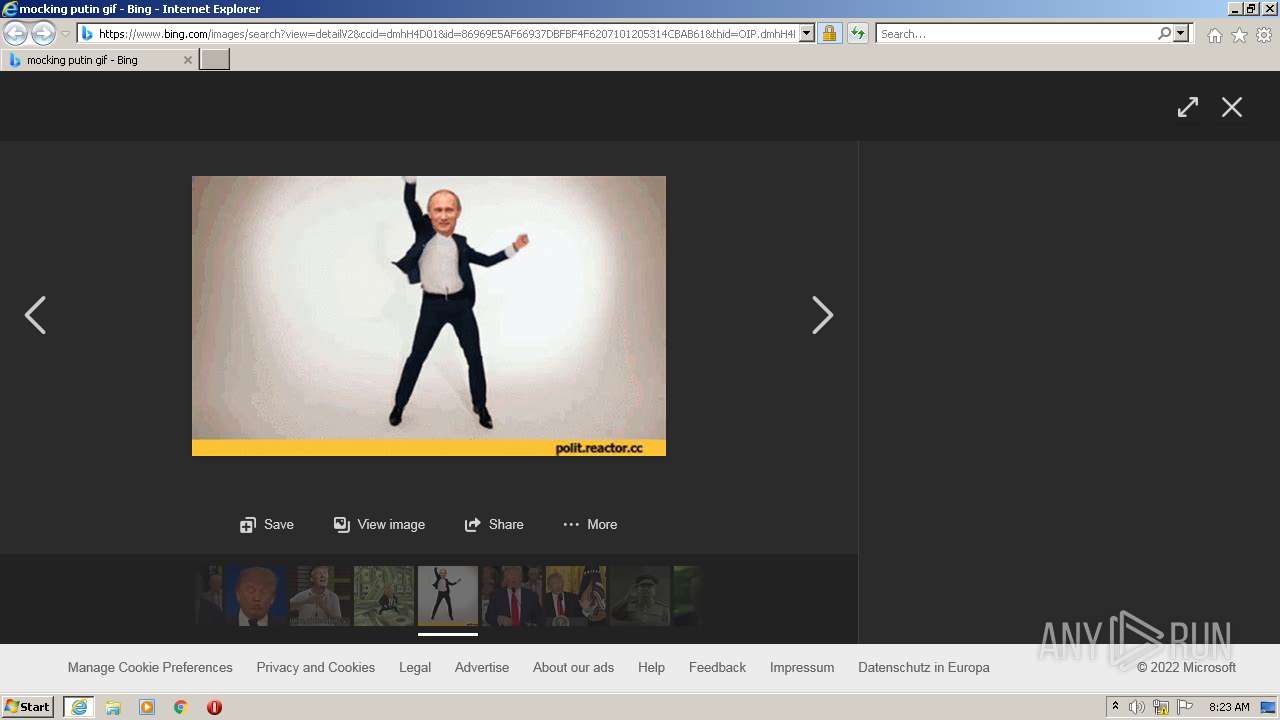Screen dimensions: 1280x720
Task: Click Show desktop button
Action: tap(1269, 707)
